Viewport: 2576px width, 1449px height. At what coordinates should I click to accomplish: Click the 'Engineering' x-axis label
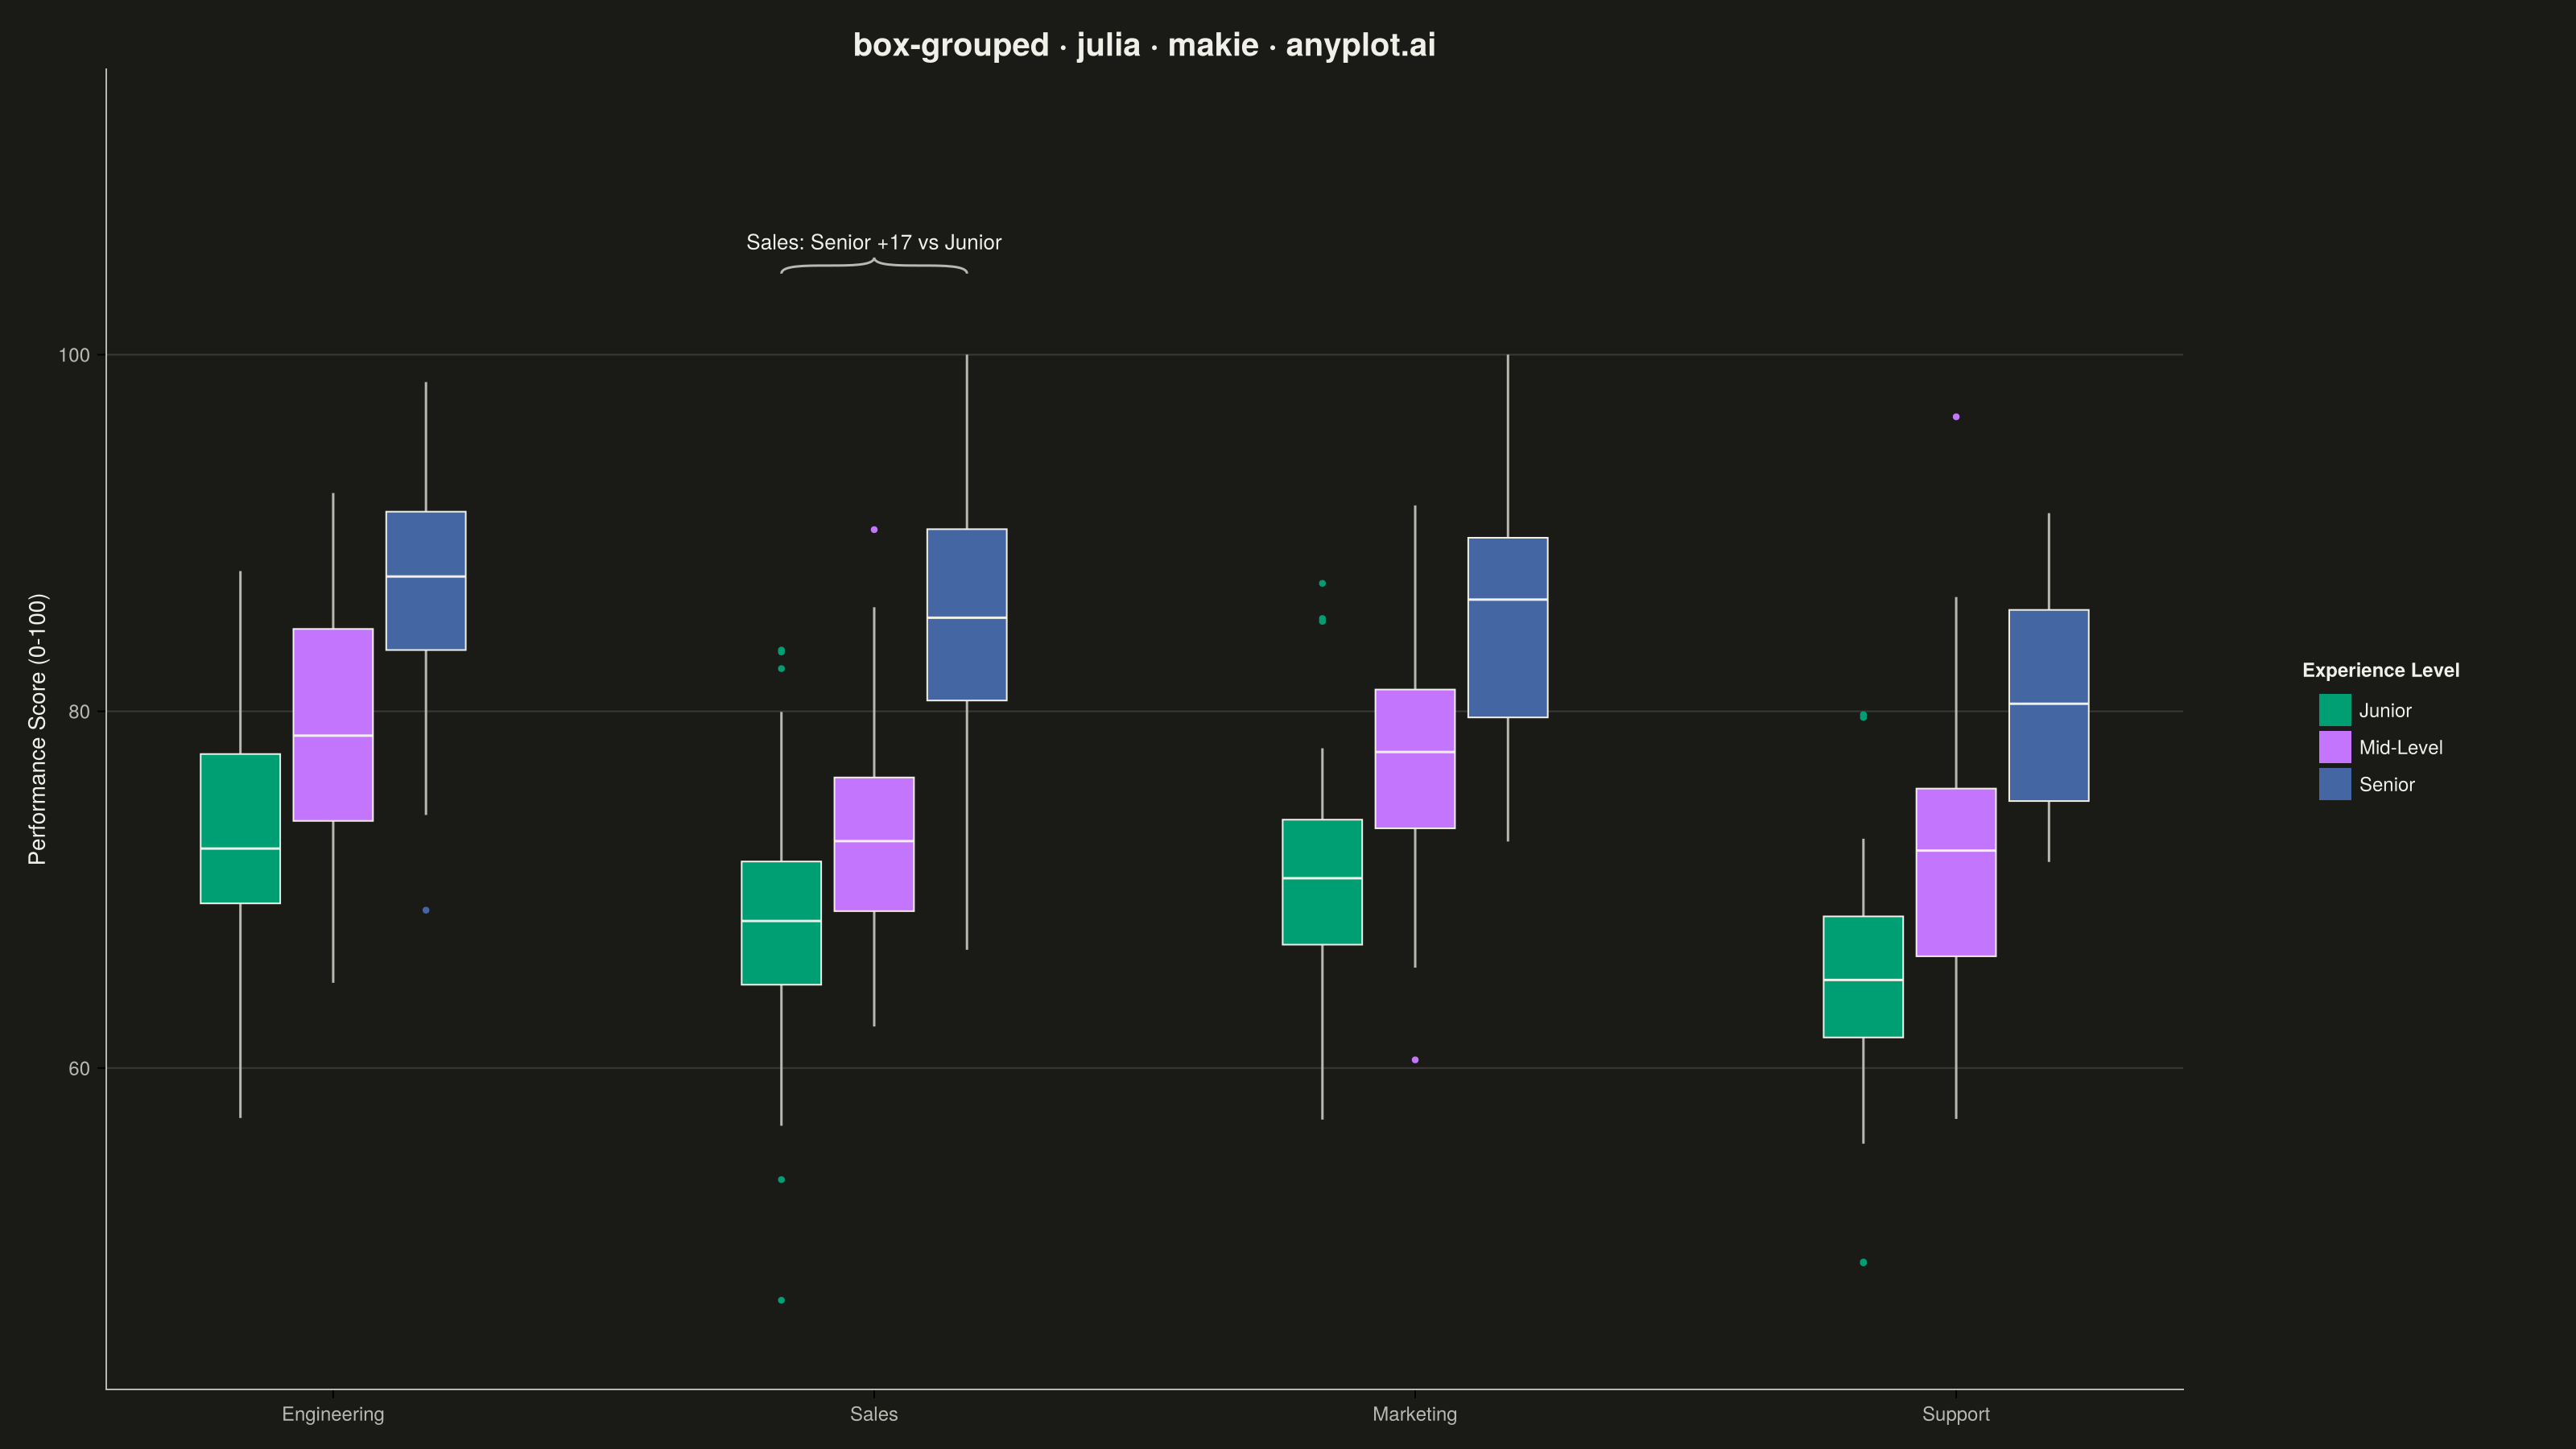[x=333, y=1414]
